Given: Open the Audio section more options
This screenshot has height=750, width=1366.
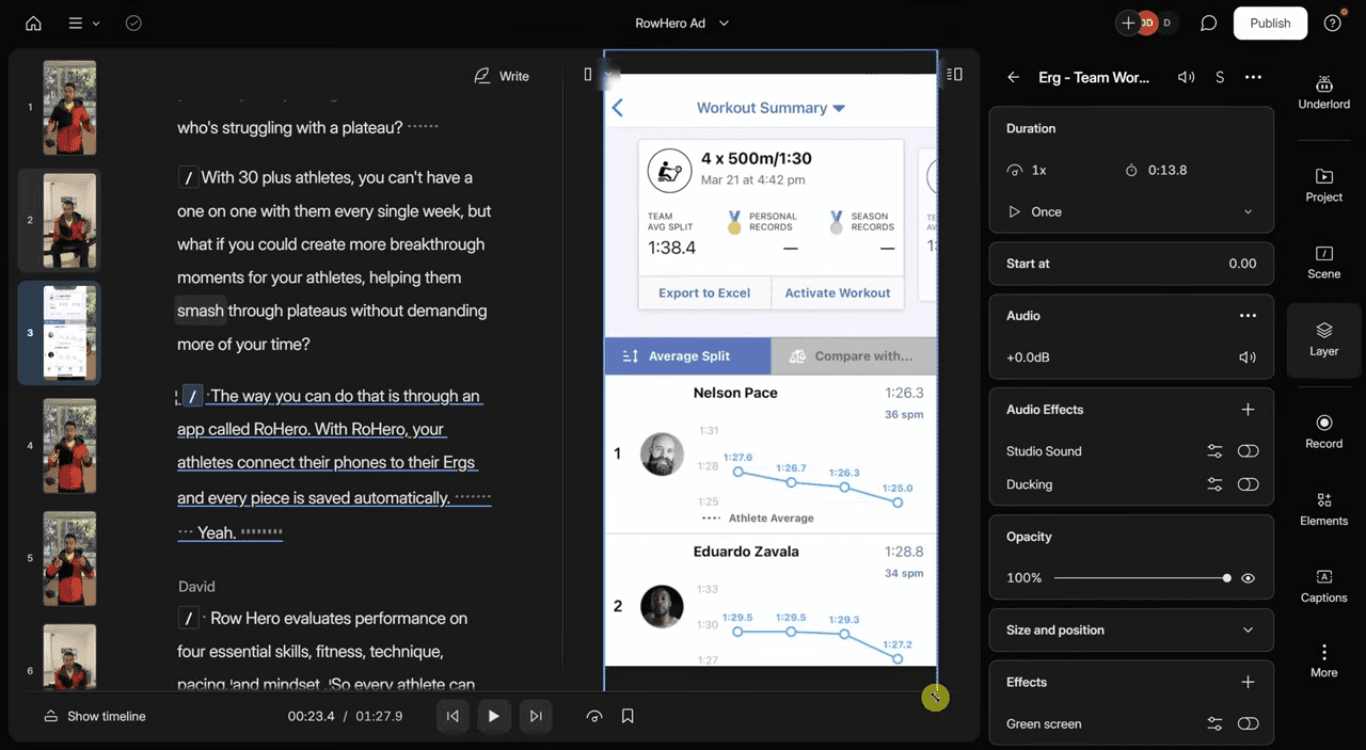Looking at the screenshot, I should (1248, 315).
